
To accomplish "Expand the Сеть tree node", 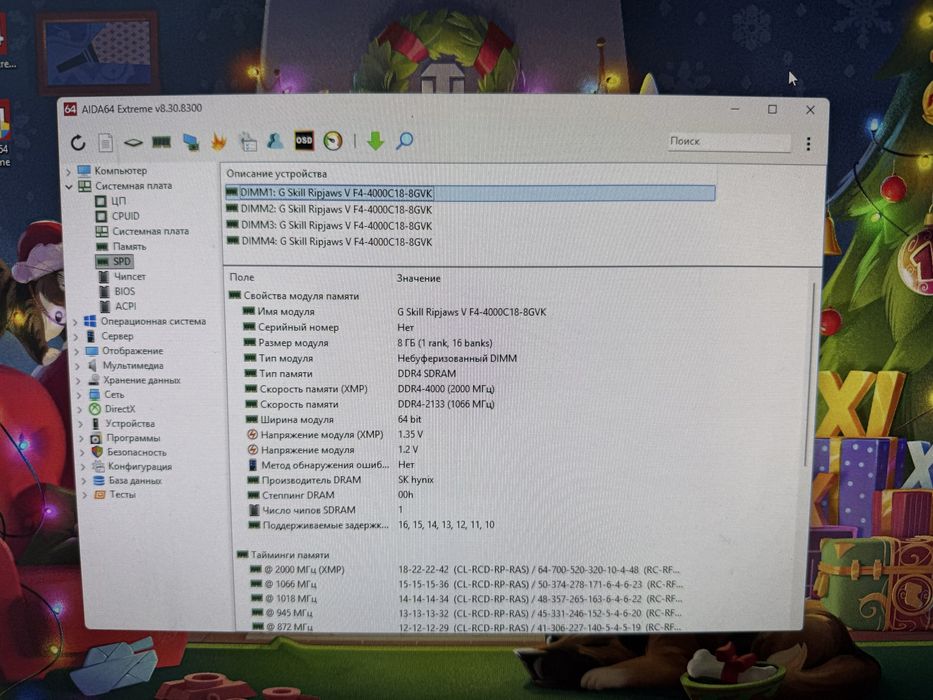I will [x=80, y=395].
